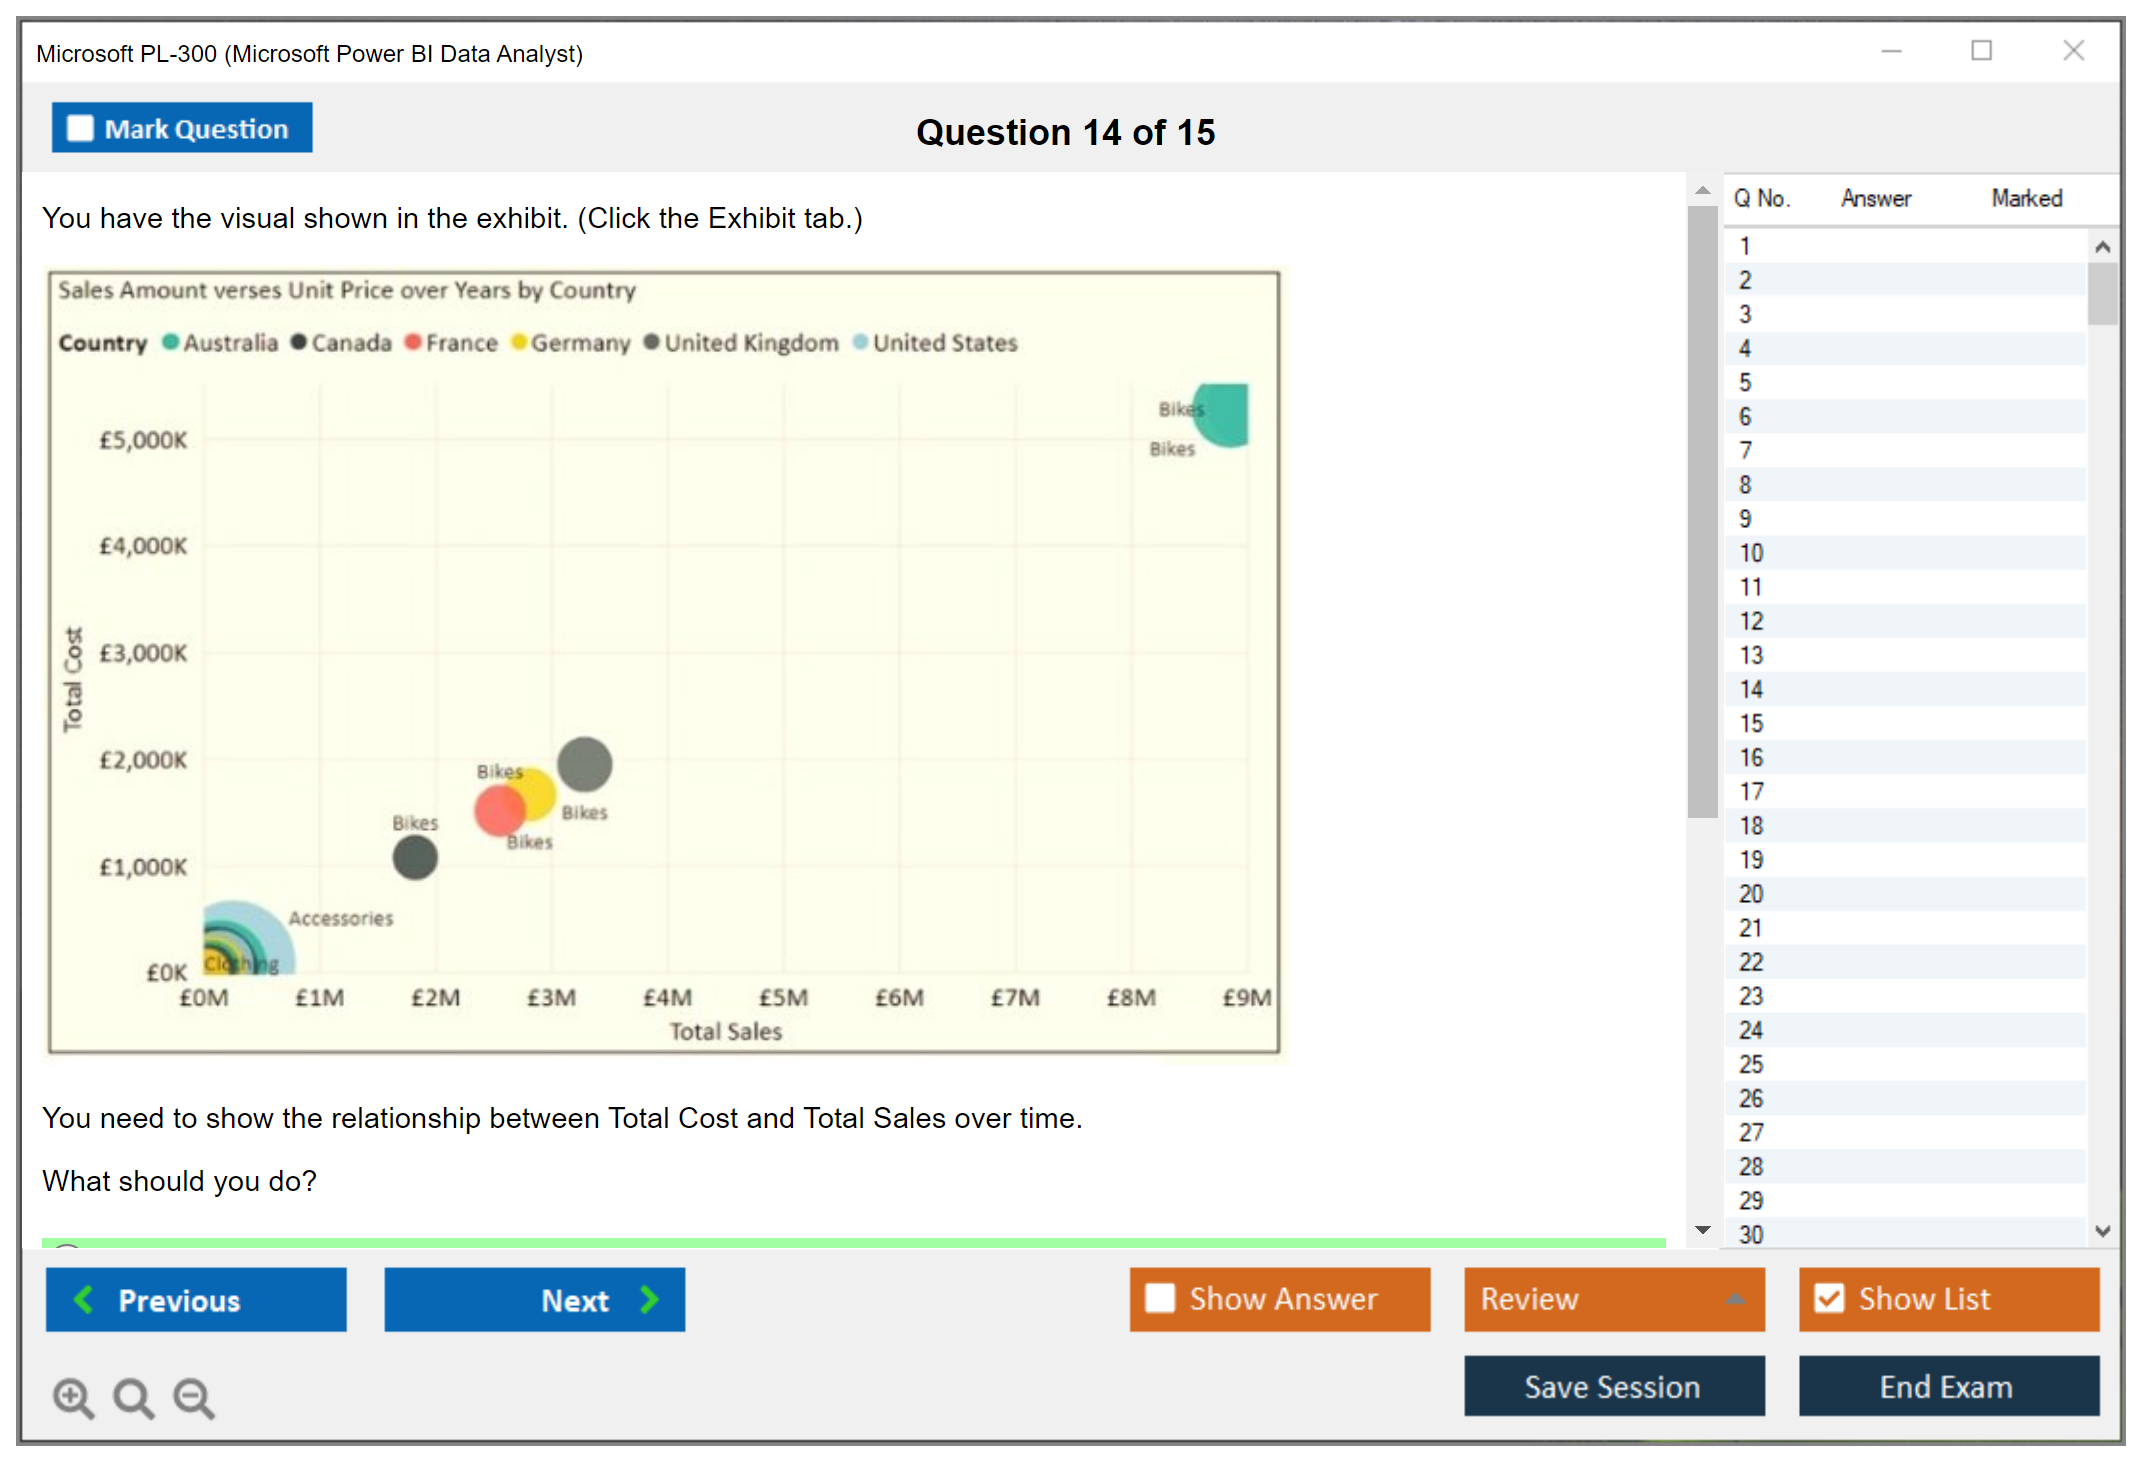The width and height of the screenshot is (2150, 1470).
Task: Enable the Show Answer checkbox
Action: pyautogui.click(x=1160, y=1298)
